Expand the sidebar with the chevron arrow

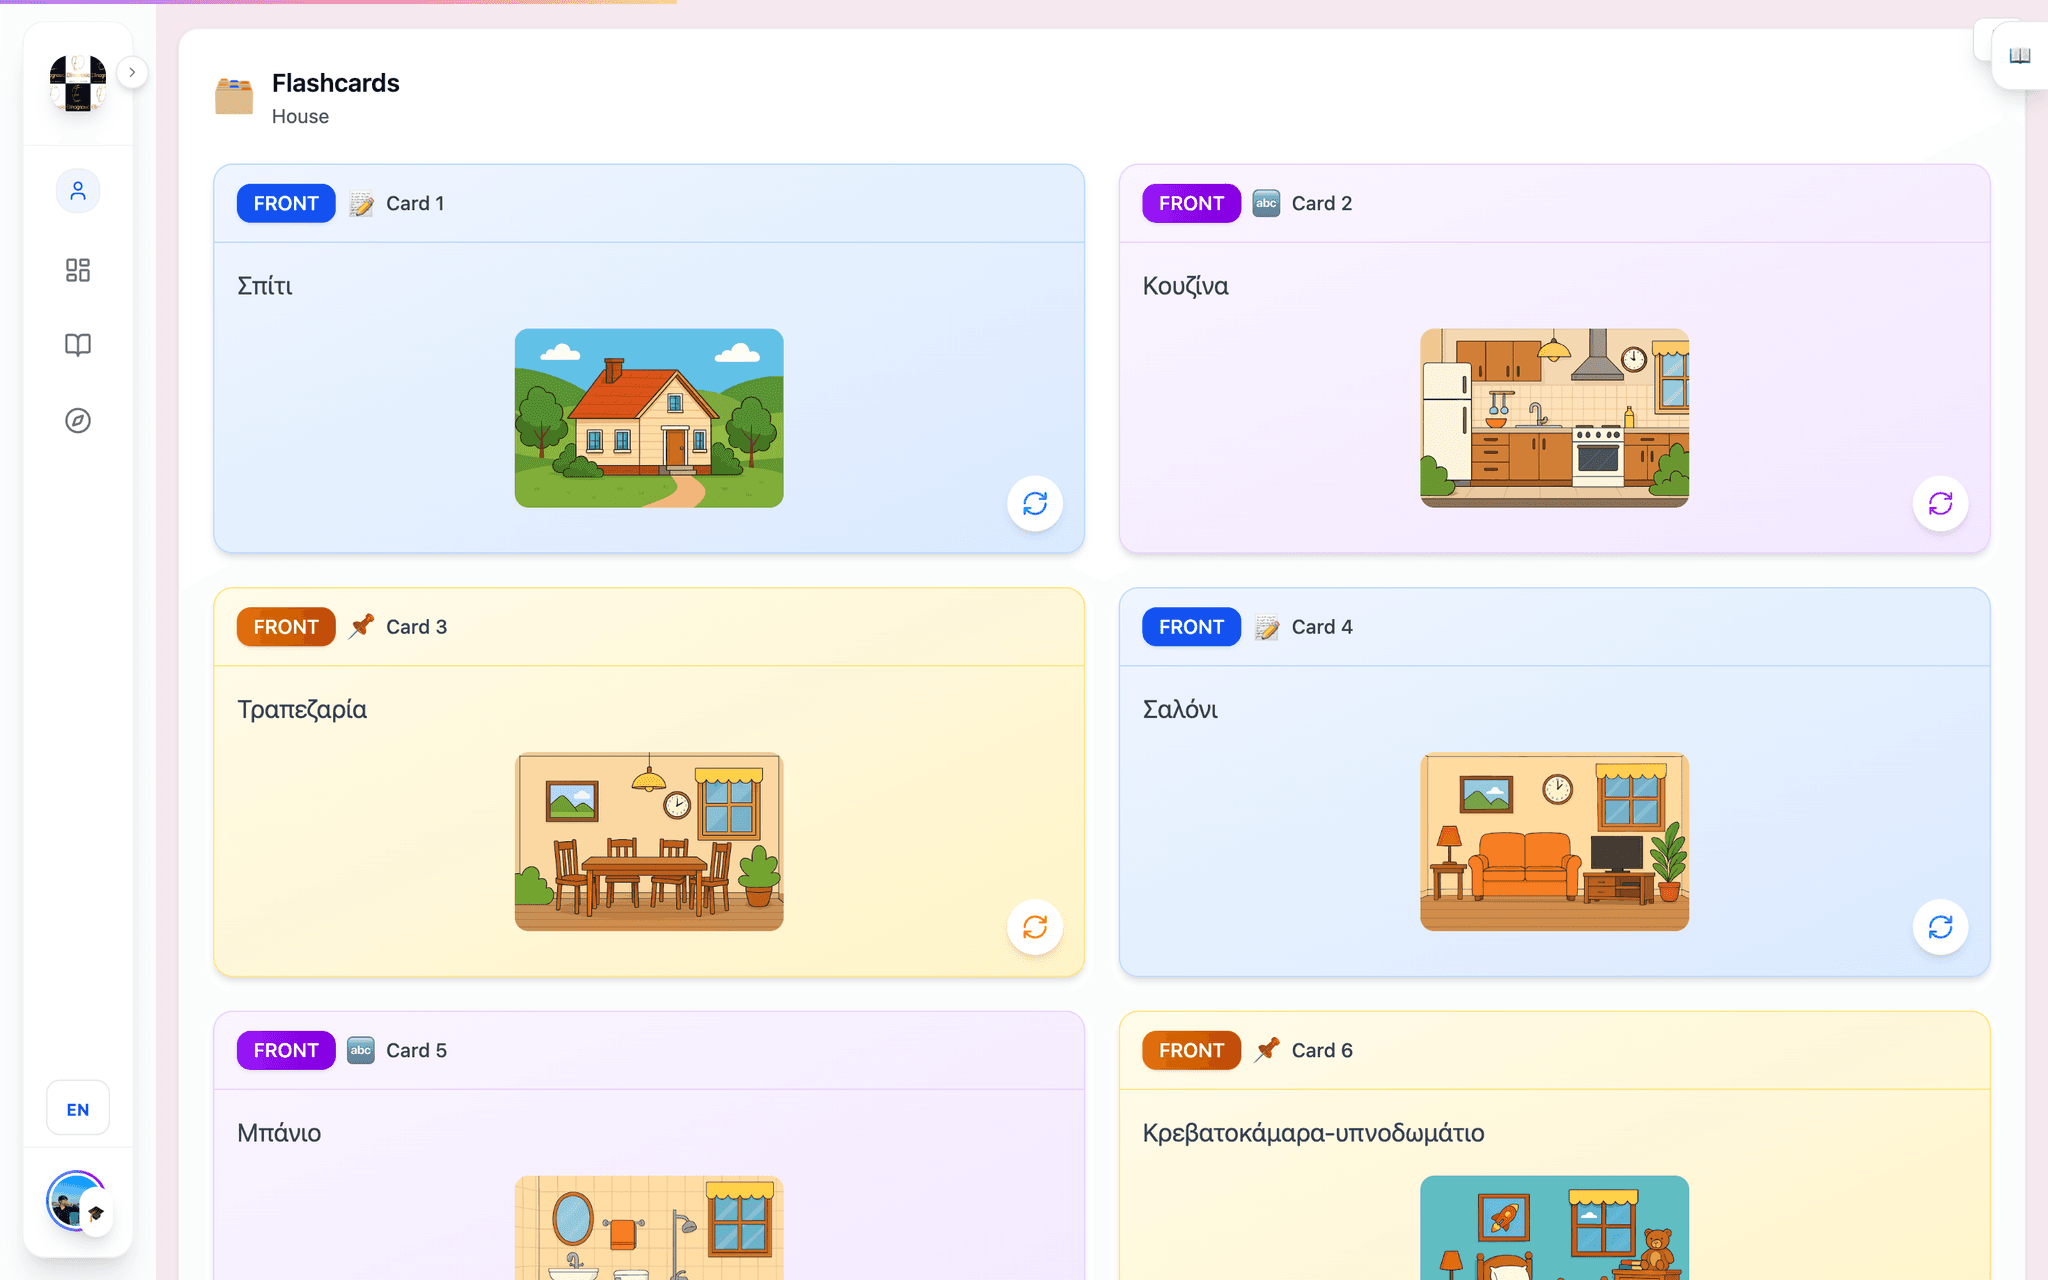[x=132, y=72]
